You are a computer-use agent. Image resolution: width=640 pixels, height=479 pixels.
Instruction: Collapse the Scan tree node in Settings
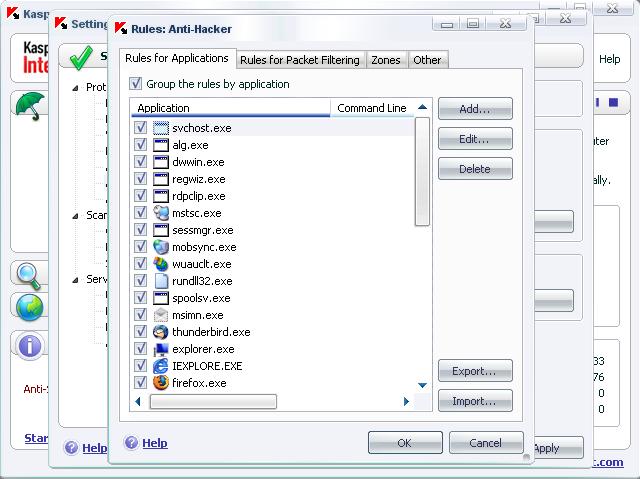click(76, 216)
